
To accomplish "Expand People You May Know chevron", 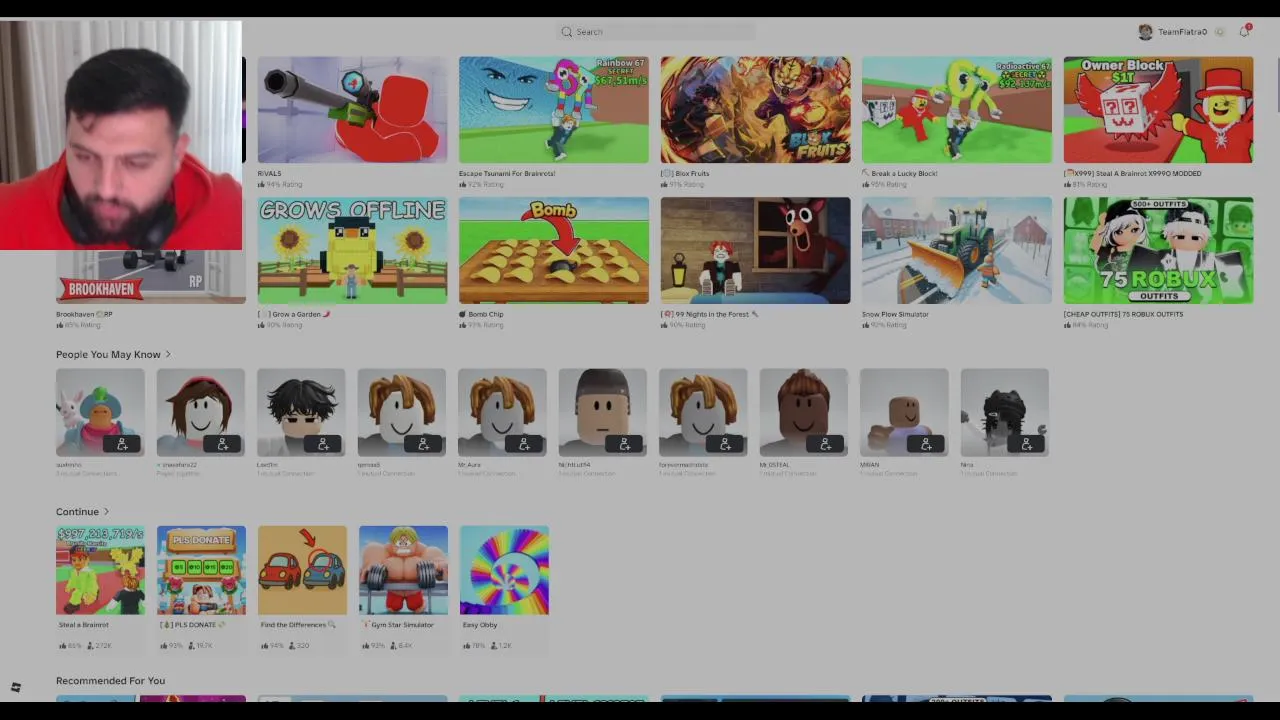I will 168,354.
